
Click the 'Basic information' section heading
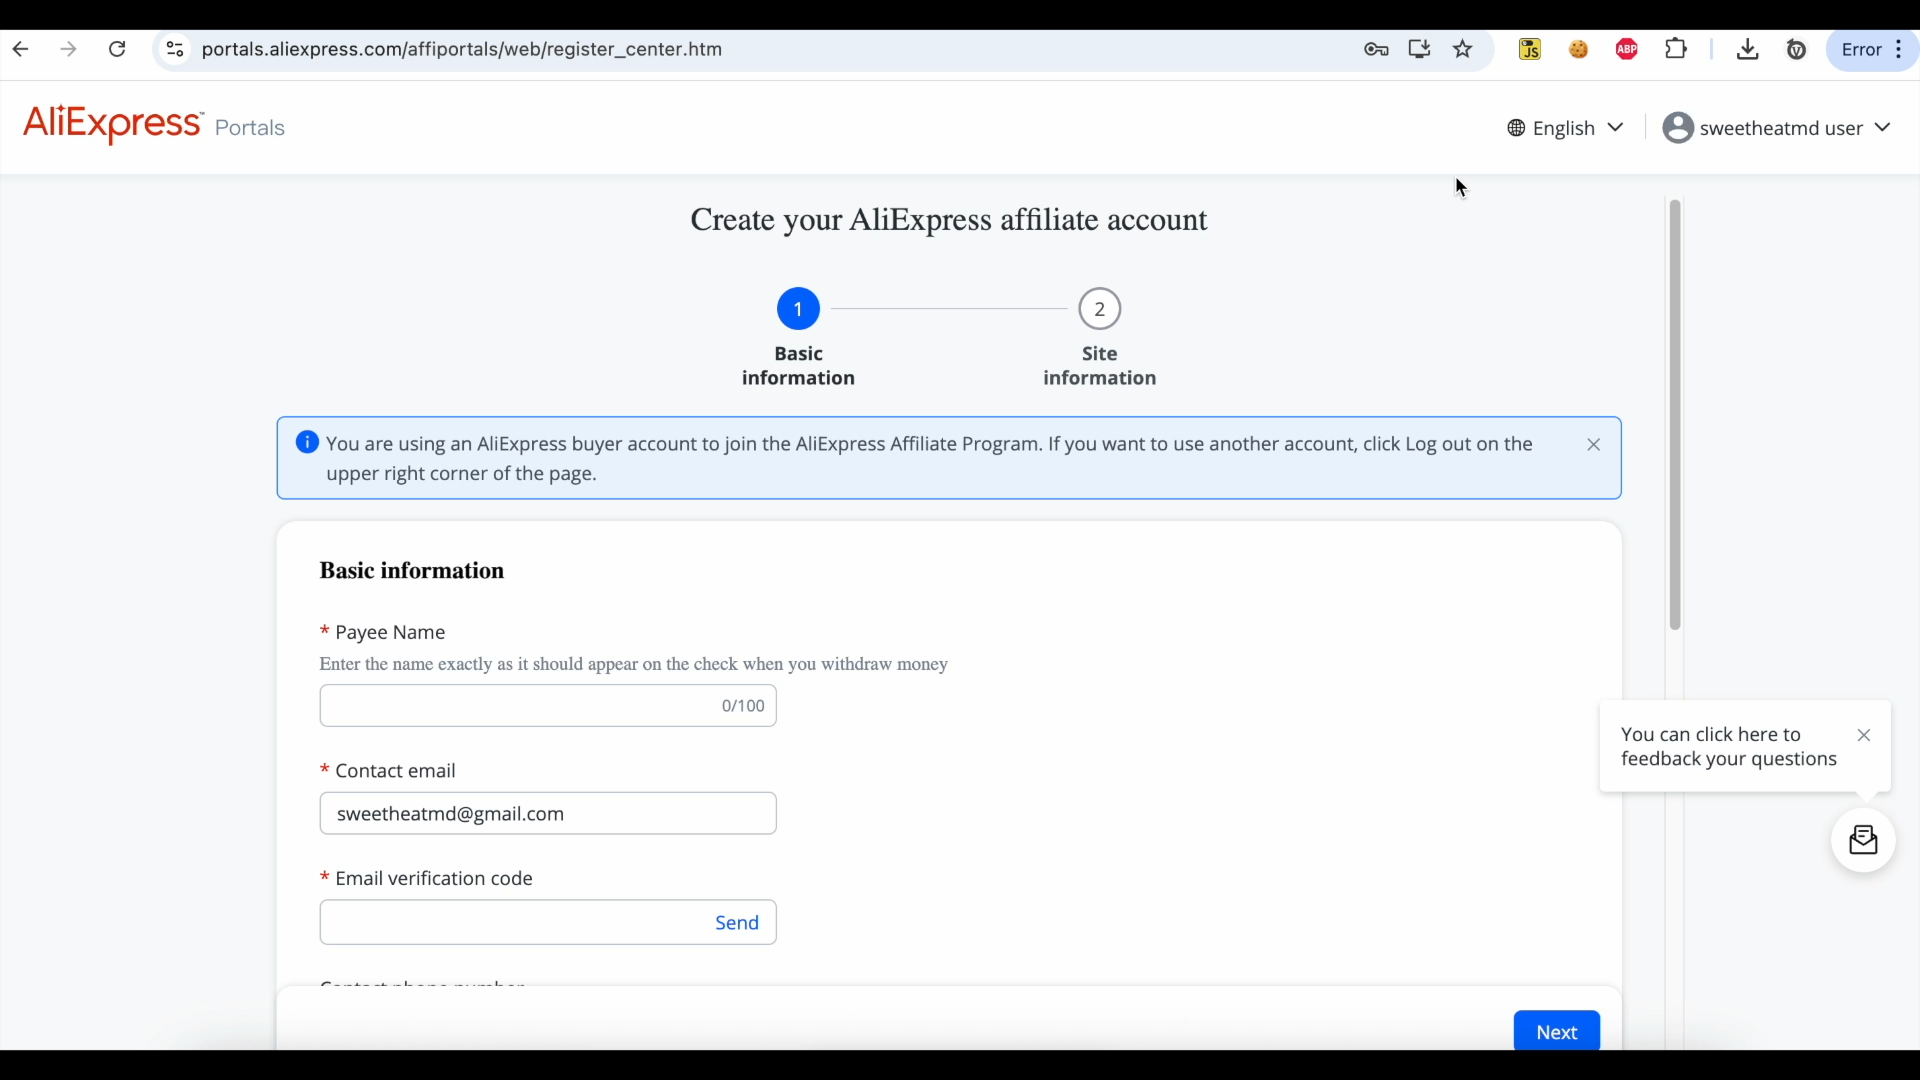tap(412, 571)
